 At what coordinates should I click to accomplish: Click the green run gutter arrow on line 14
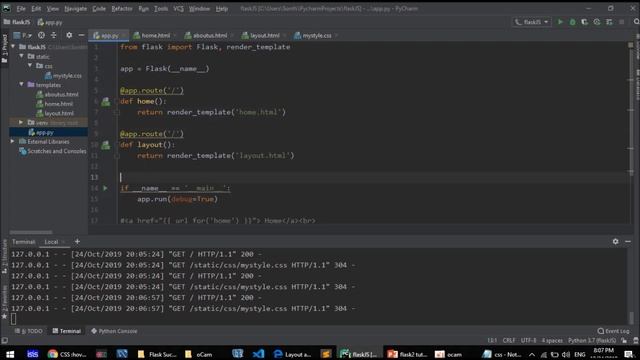tap(105, 188)
